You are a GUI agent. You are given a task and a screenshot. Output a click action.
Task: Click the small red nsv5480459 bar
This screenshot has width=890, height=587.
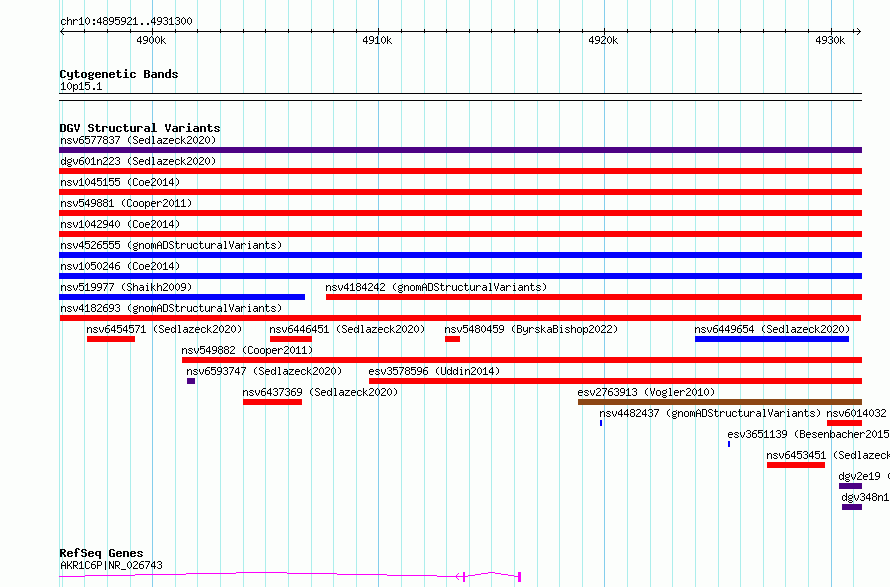click(x=452, y=339)
